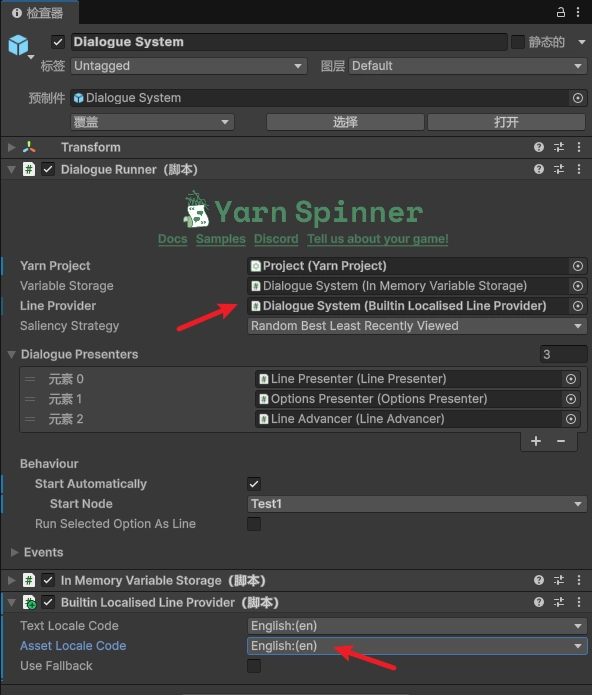
Task: Remove element from Dialogue Presenters list
Action: coord(561,441)
